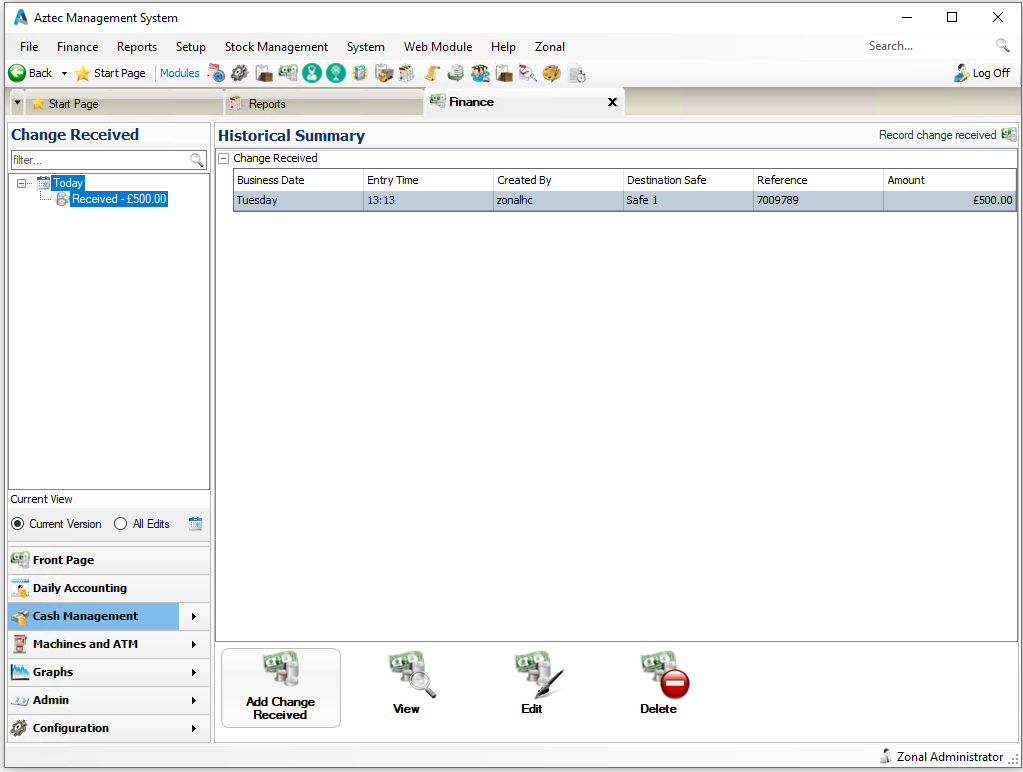Screen dimensions: 1023x772
Task: Collapse the Today tree node
Action: click(x=22, y=183)
